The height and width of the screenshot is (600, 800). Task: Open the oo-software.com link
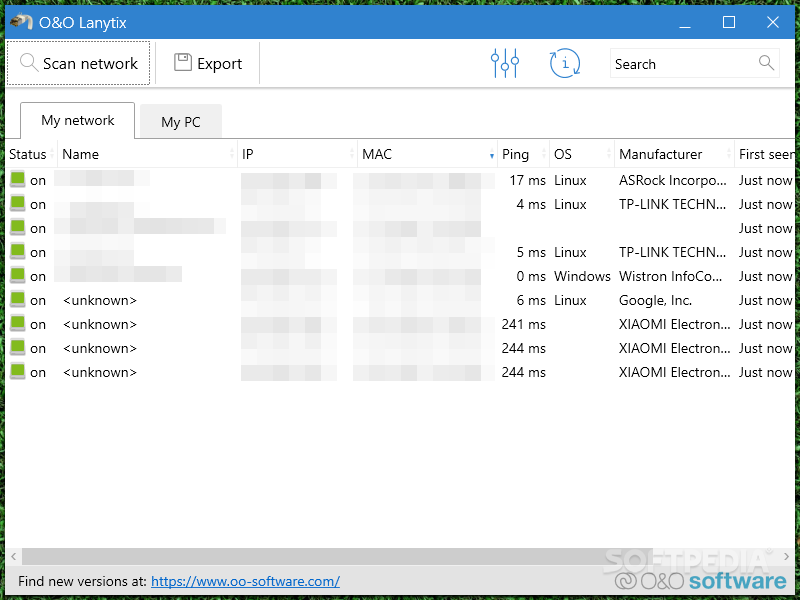[245, 581]
